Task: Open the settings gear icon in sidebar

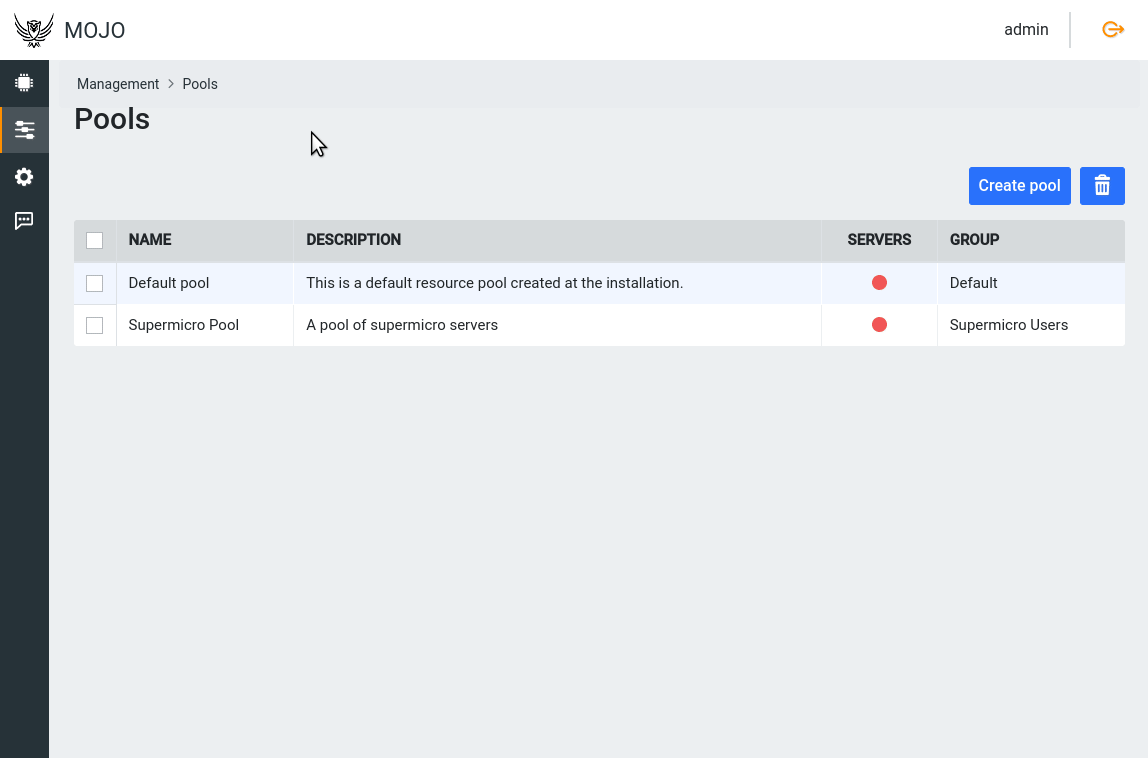Action: (x=24, y=177)
